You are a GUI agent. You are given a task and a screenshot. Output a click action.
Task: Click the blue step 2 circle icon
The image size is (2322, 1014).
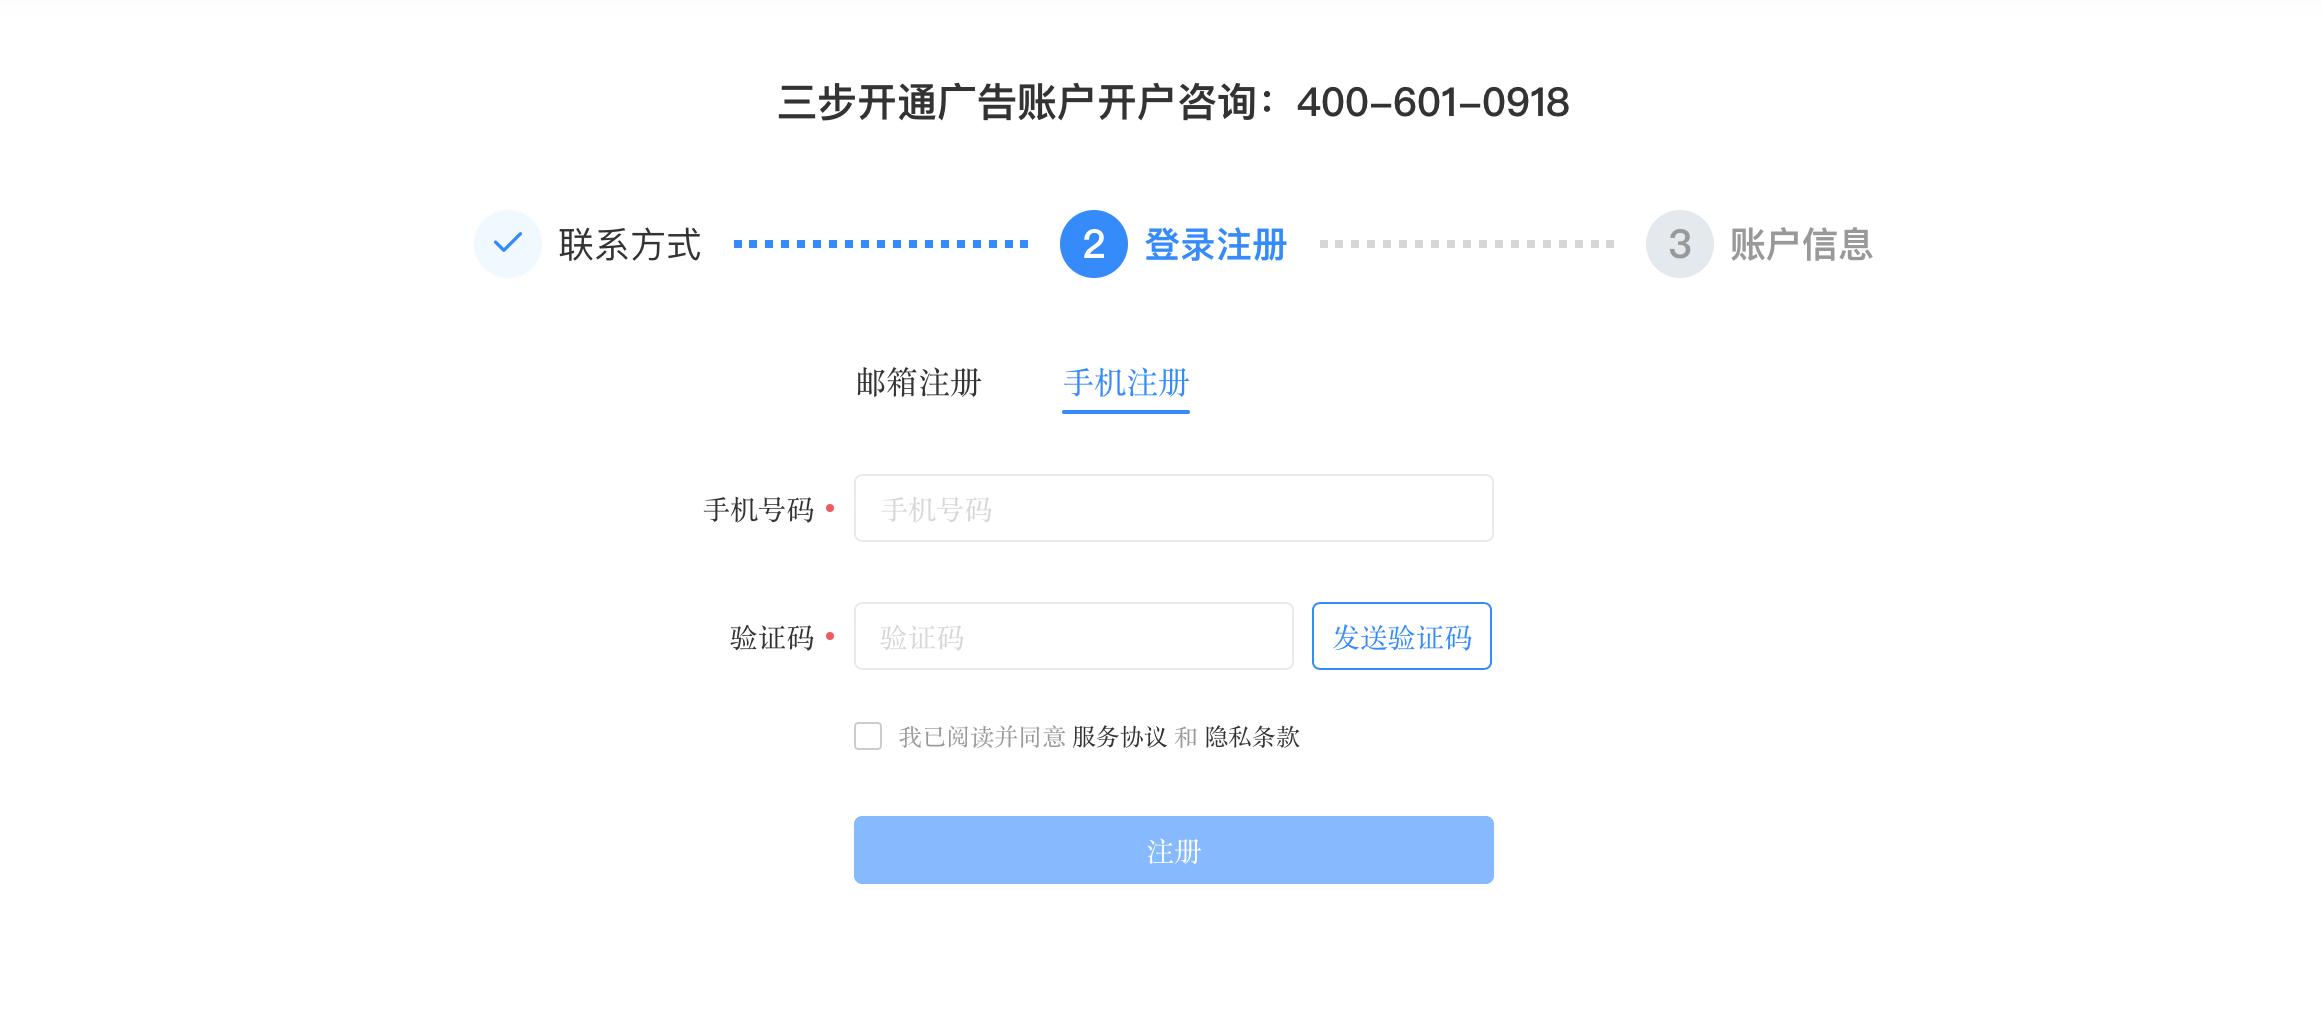pos(1094,242)
